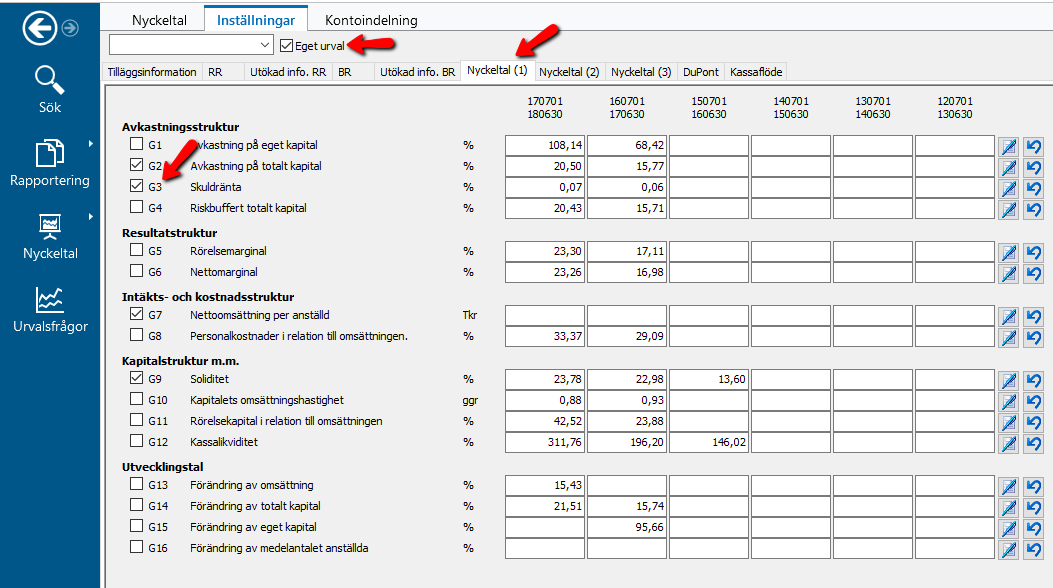Reset the G6 Nettomarginal row
1053x588 pixels.
[1034, 273]
